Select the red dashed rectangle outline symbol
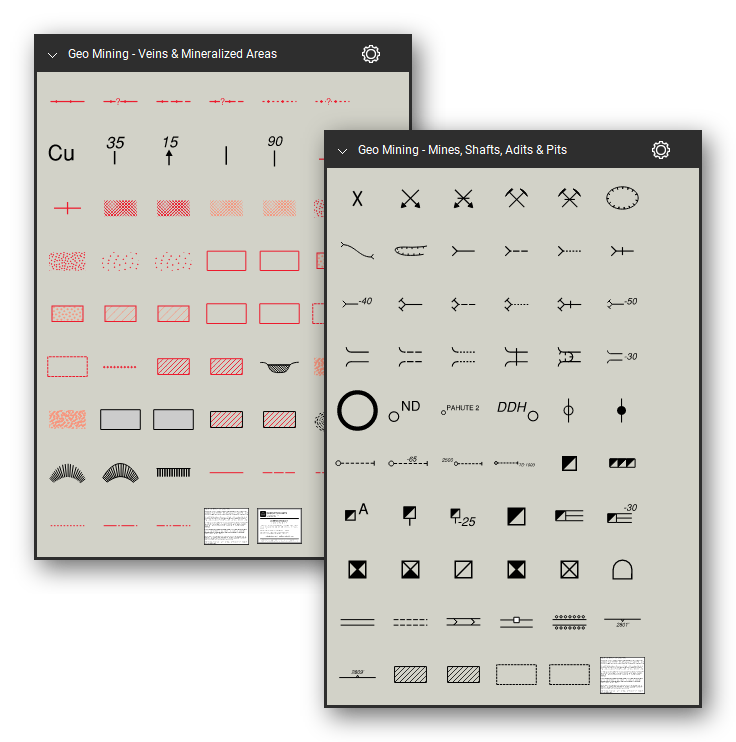The height and width of the screenshot is (742, 736). [67, 366]
